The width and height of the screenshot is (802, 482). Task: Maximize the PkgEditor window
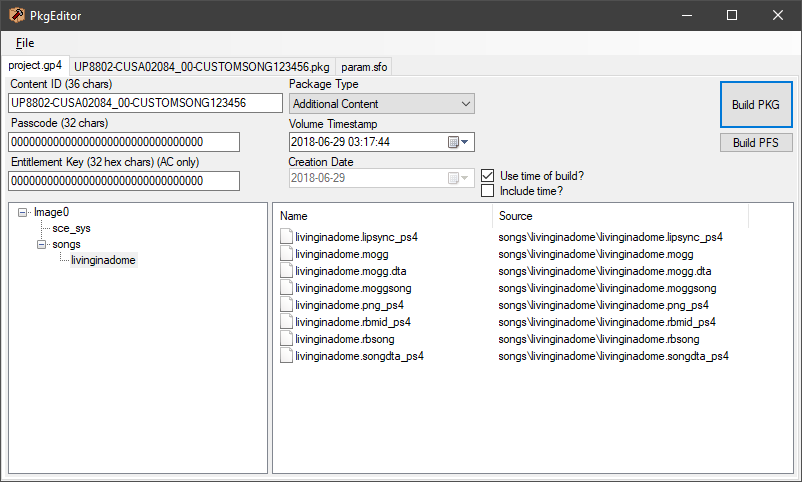pos(732,15)
